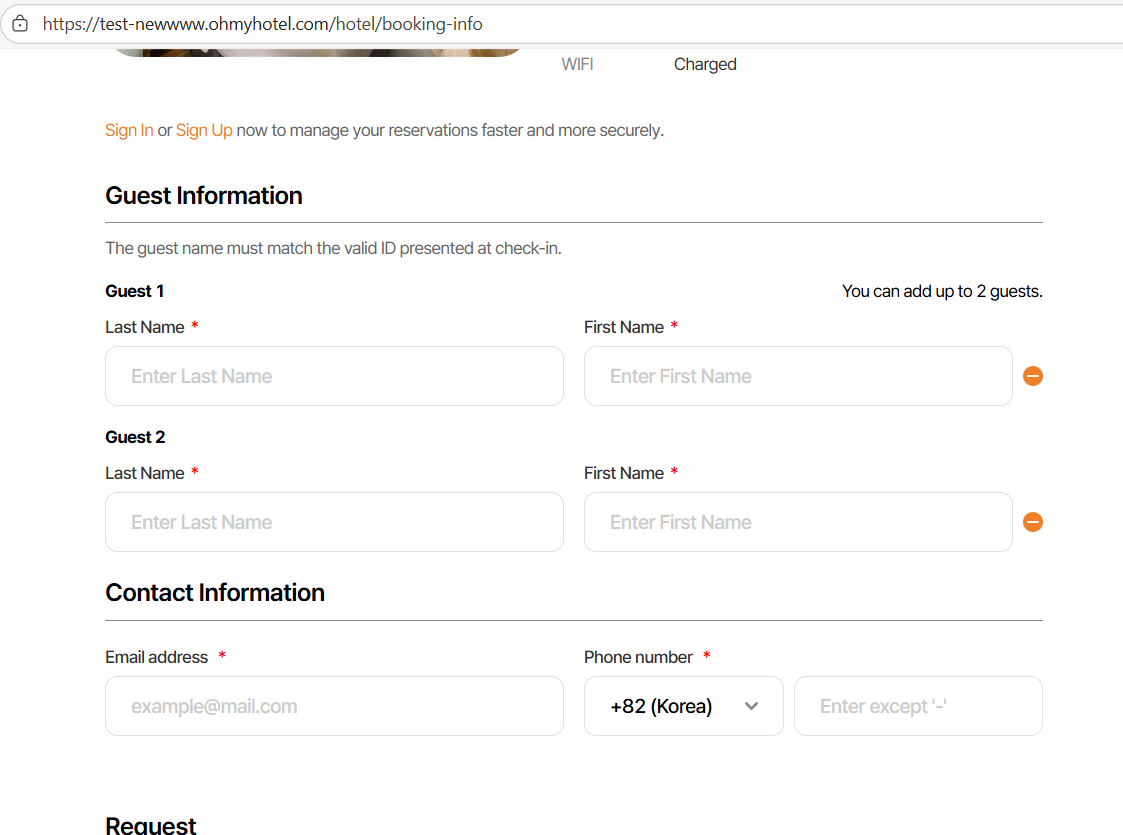
Task: Open the Sign Up link
Action: coord(204,130)
